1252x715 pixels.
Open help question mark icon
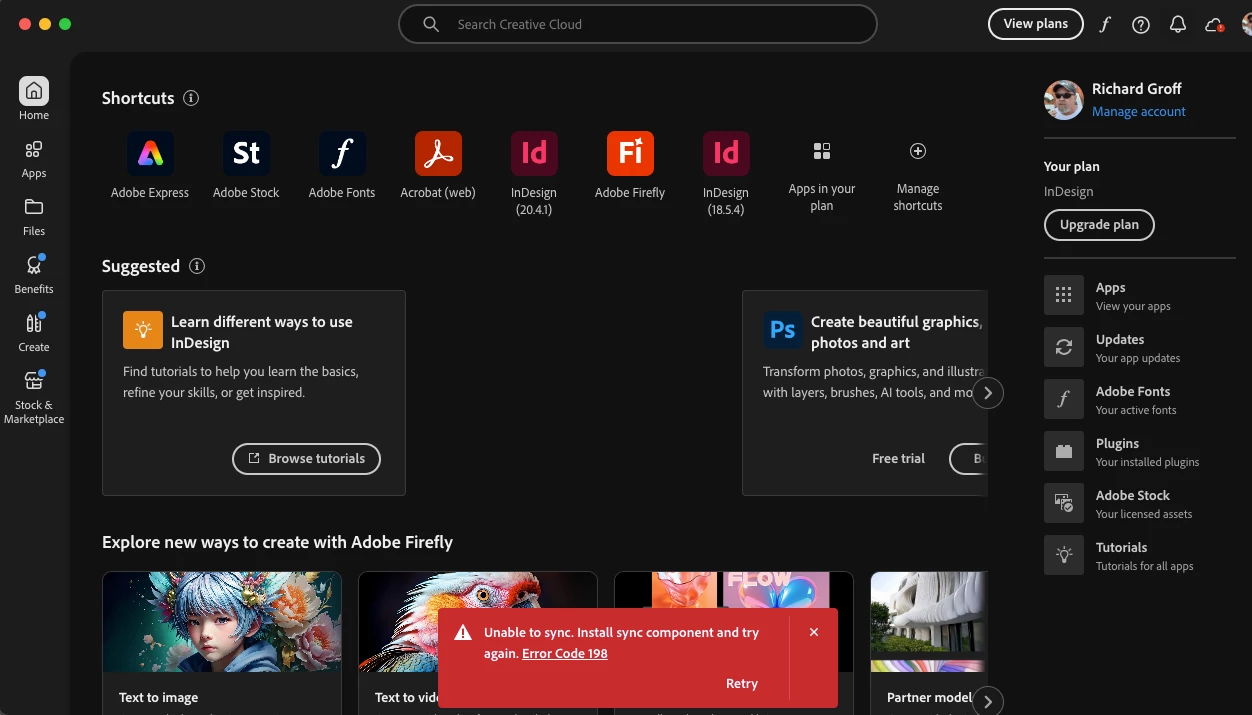click(x=1141, y=24)
